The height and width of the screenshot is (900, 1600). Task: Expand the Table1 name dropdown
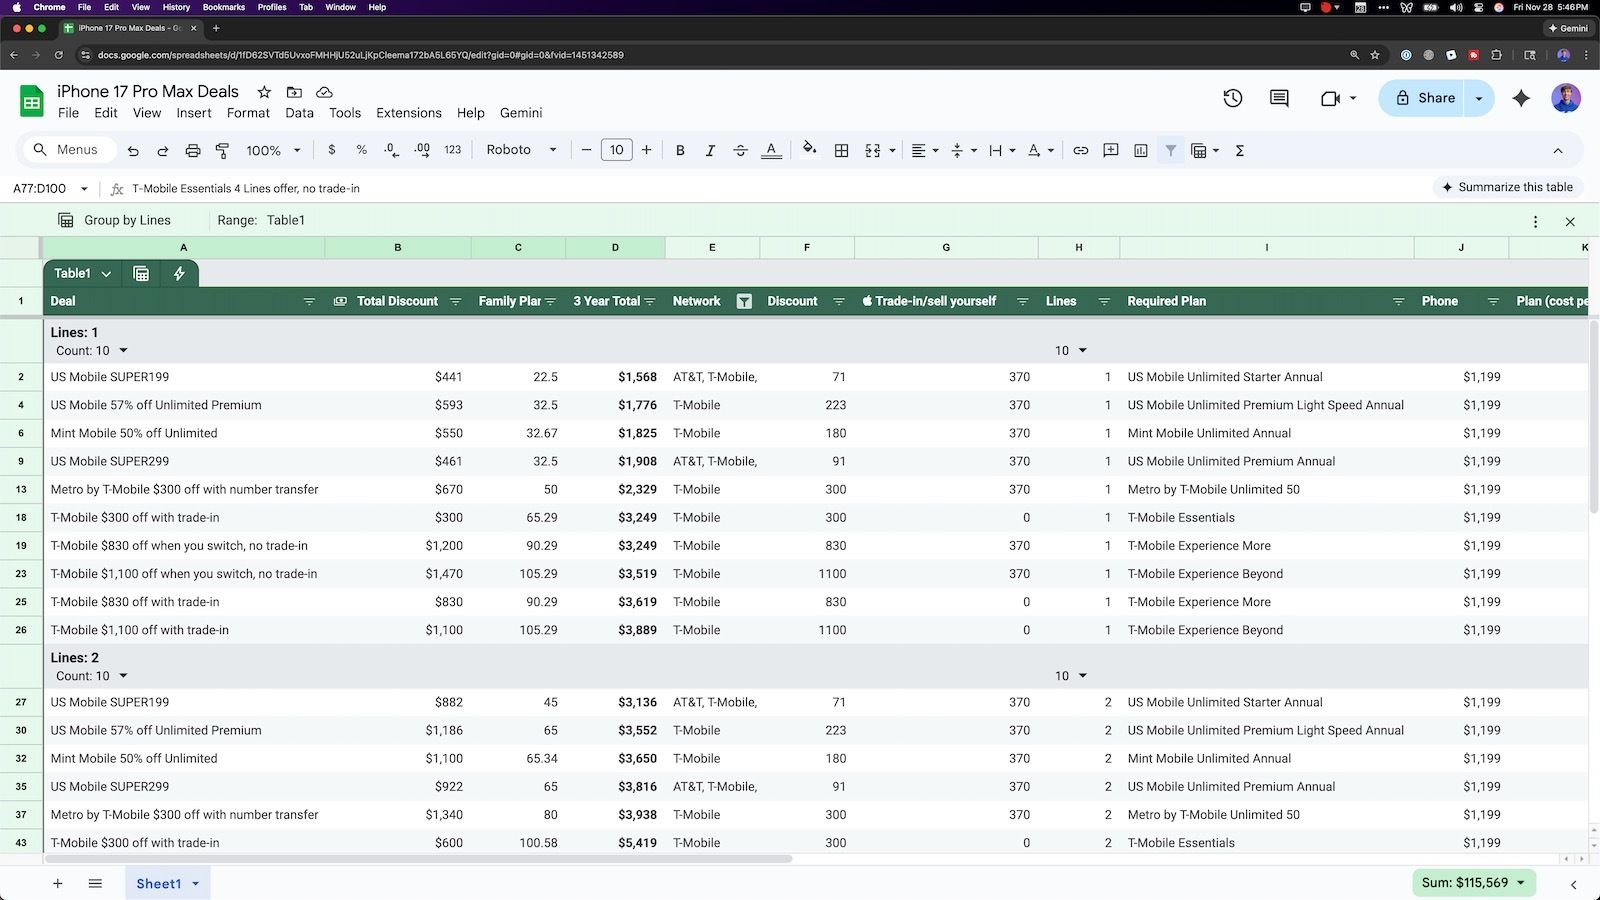coord(106,274)
